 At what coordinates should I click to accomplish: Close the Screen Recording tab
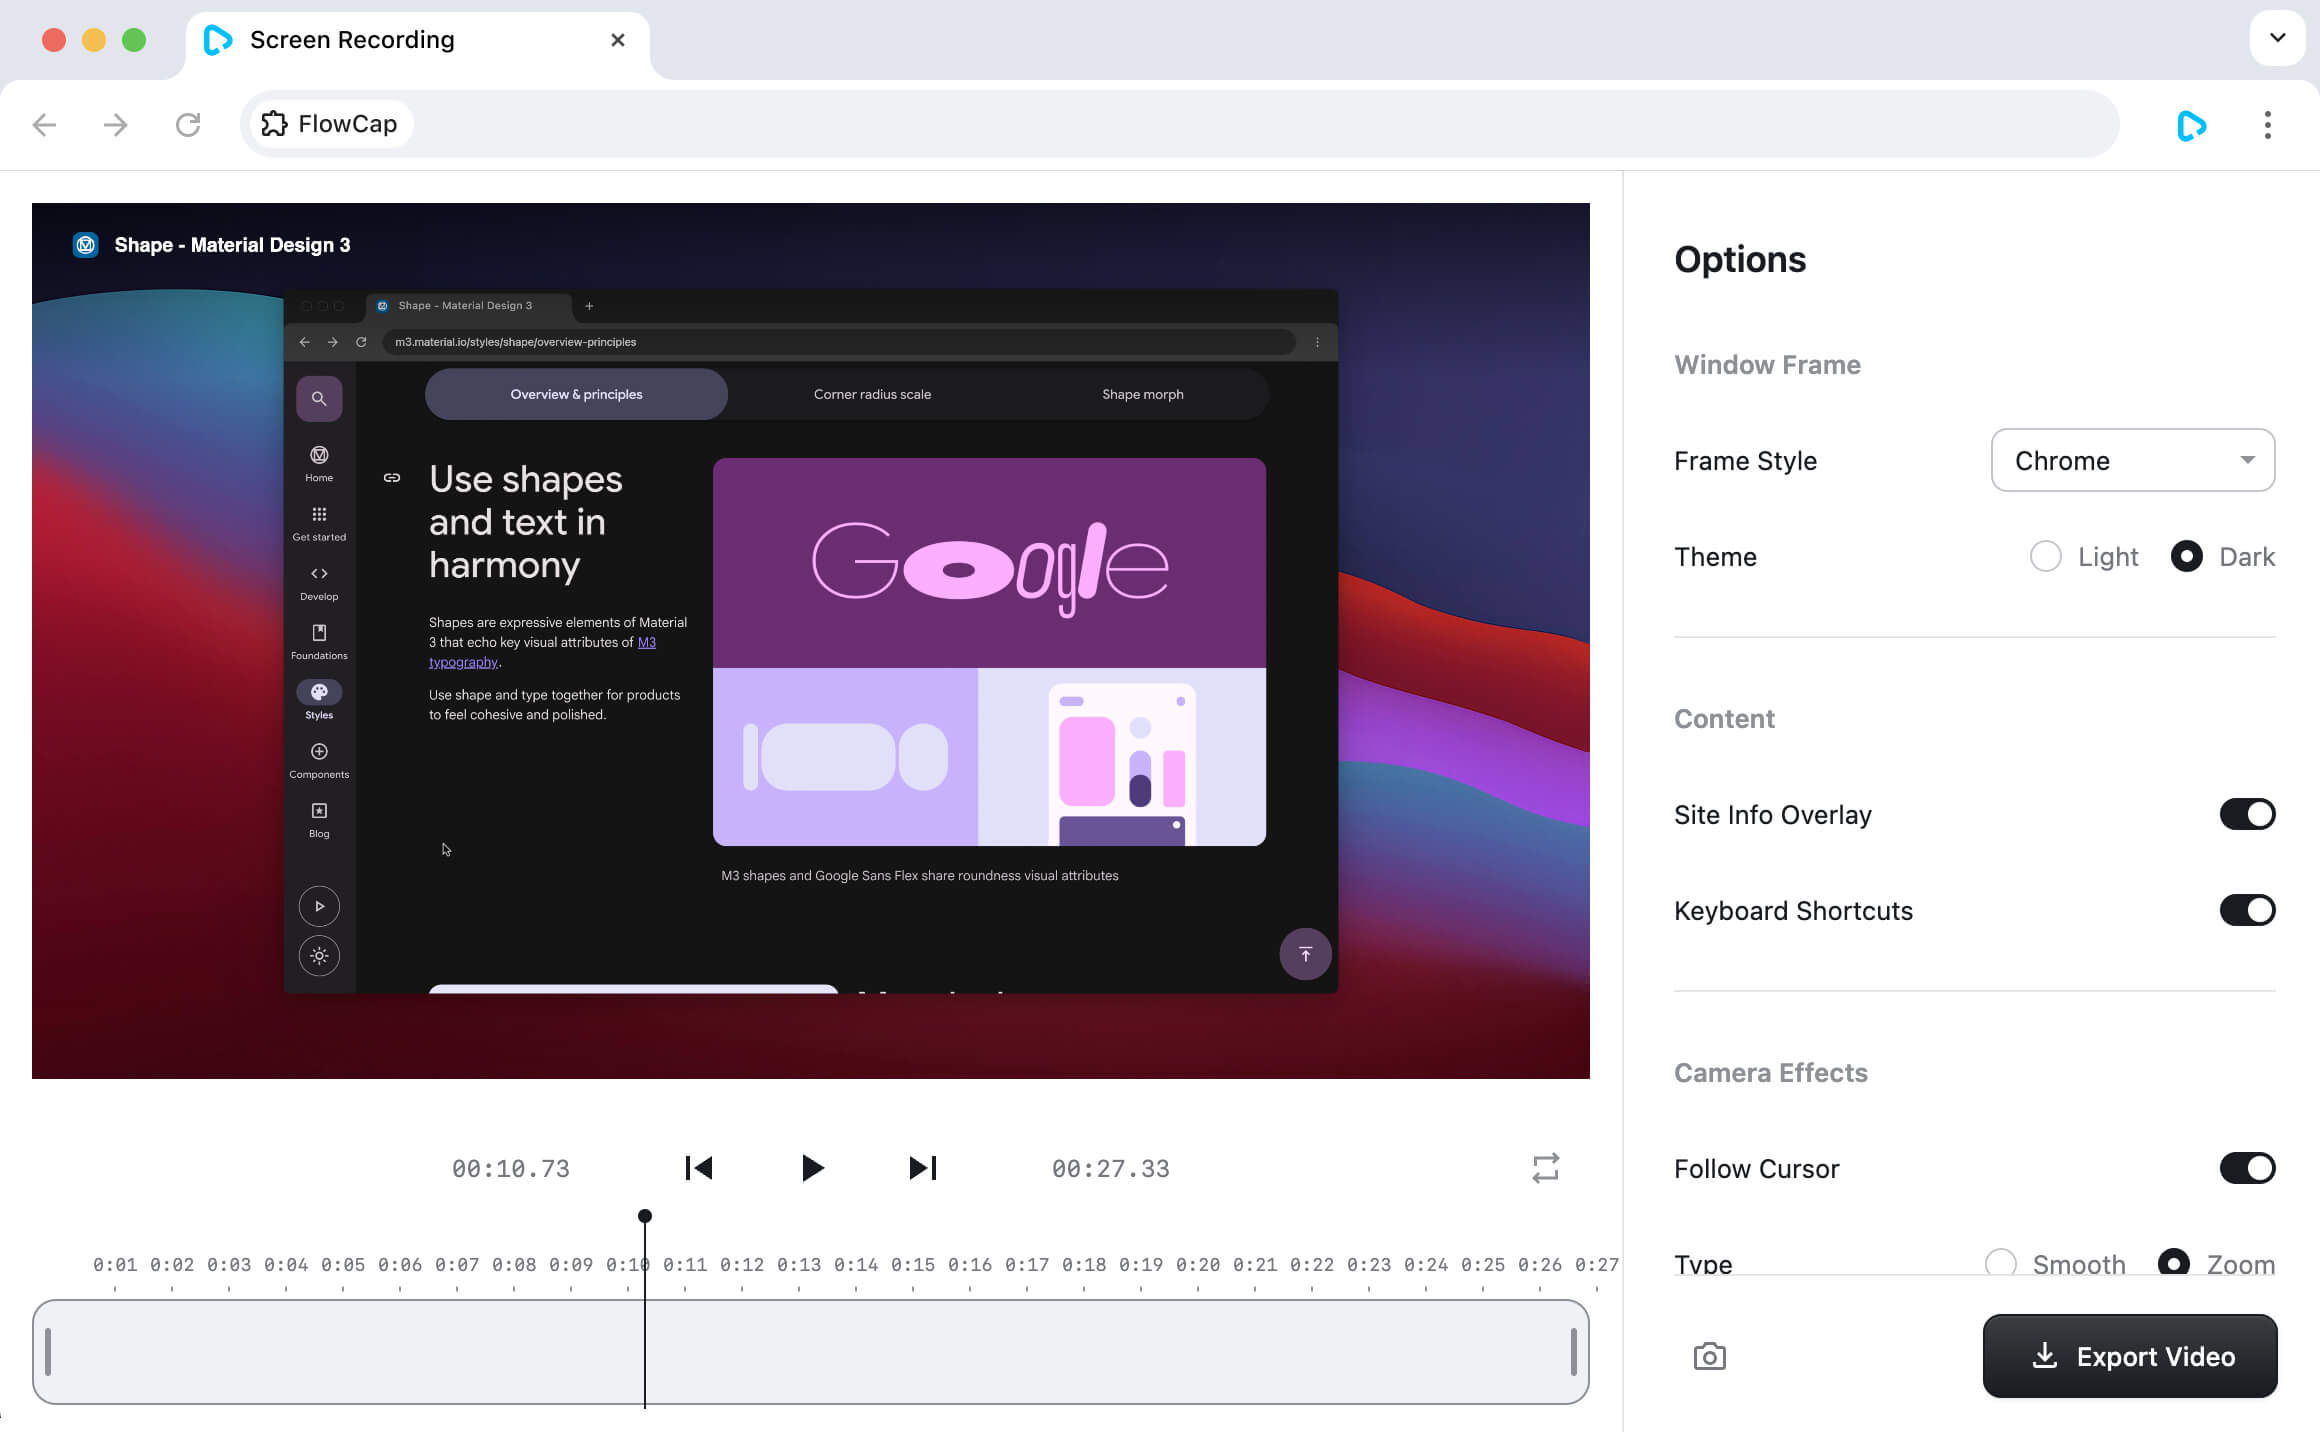[x=617, y=40]
